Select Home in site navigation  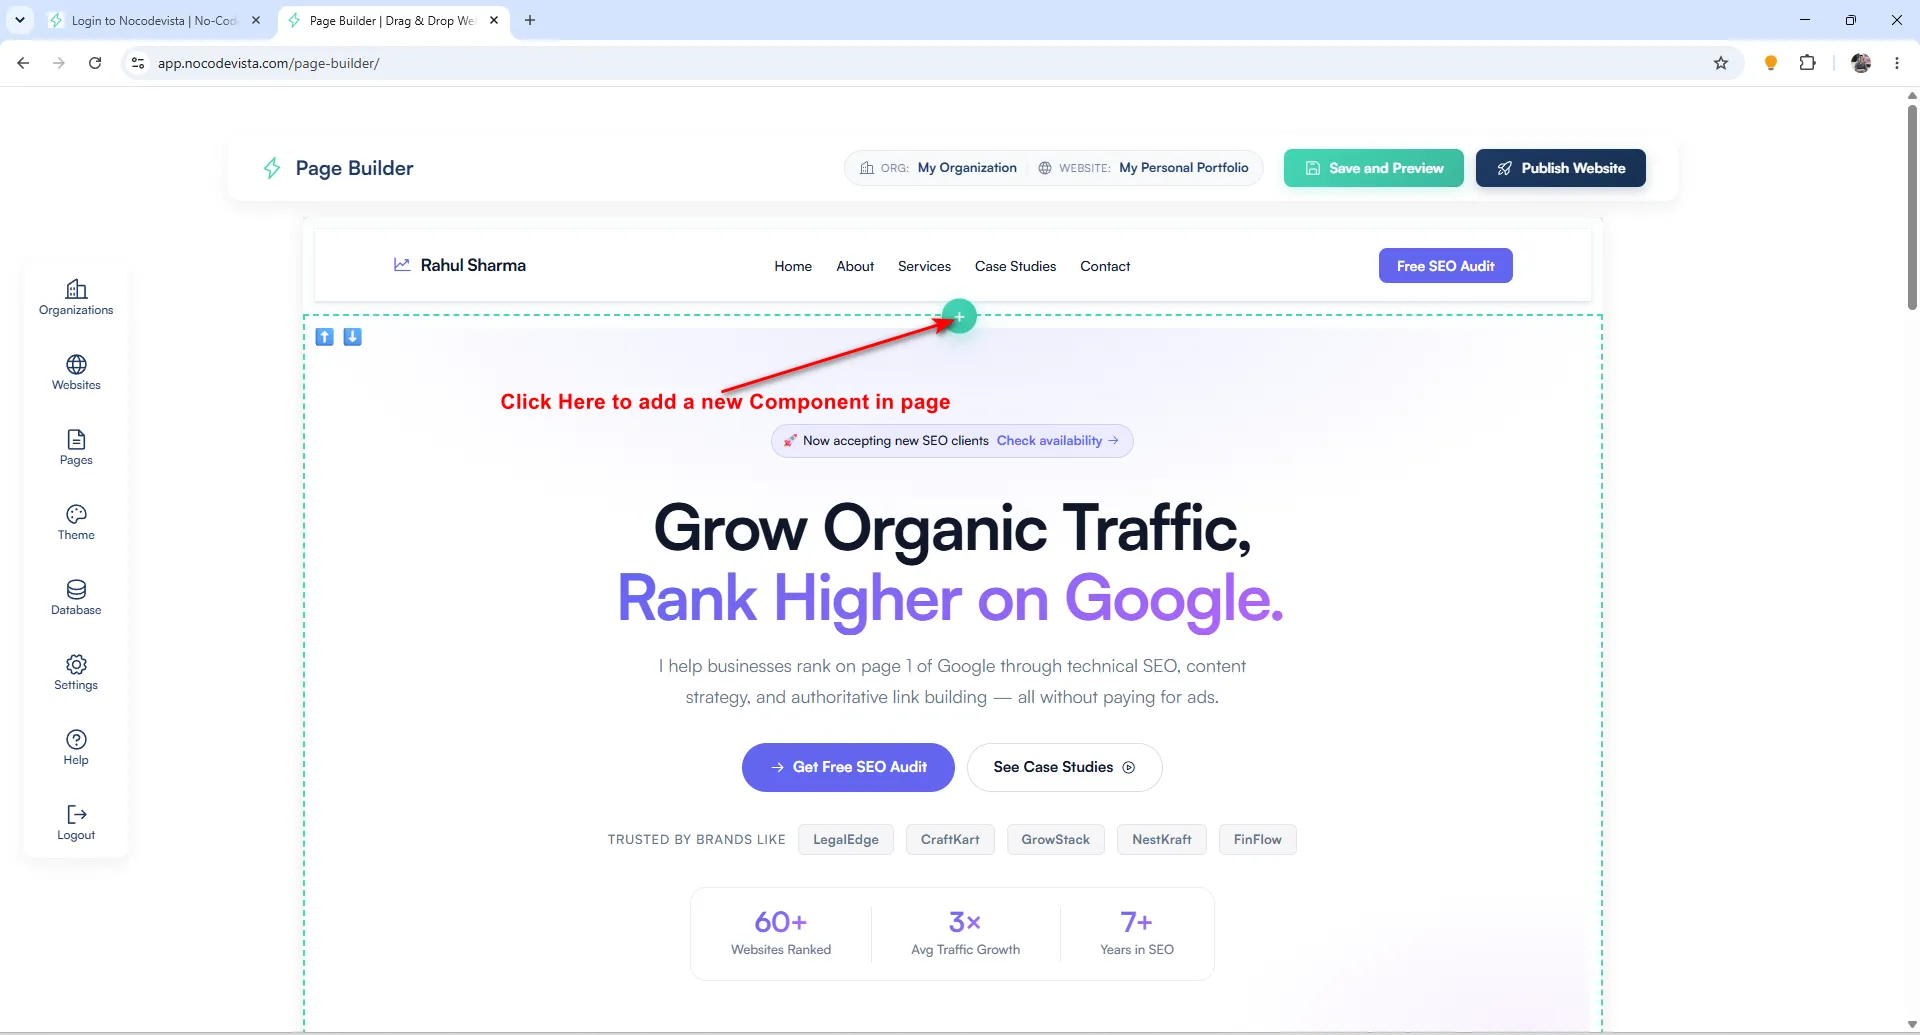793,266
